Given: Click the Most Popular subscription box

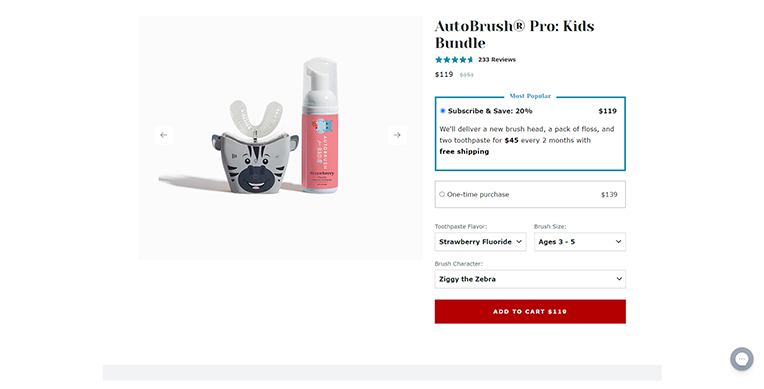Looking at the screenshot, I should (530, 134).
